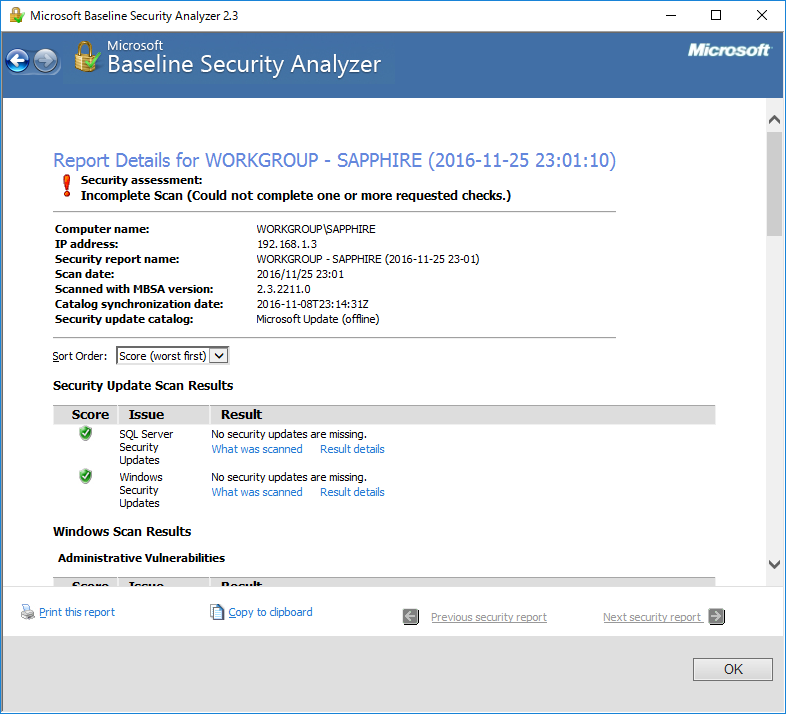
Task: Click the scrollbar down arrow
Action: [774, 565]
